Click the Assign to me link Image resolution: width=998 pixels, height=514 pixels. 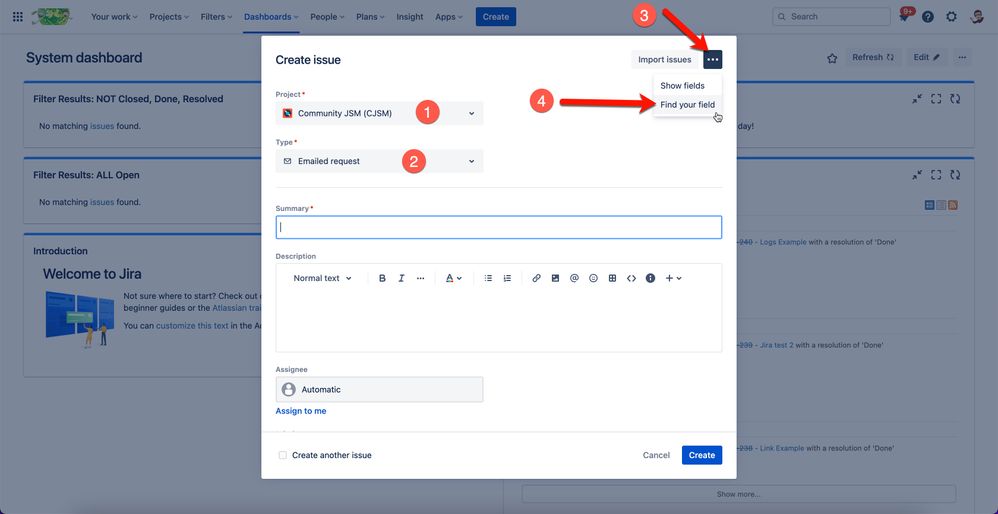click(301, 411)
